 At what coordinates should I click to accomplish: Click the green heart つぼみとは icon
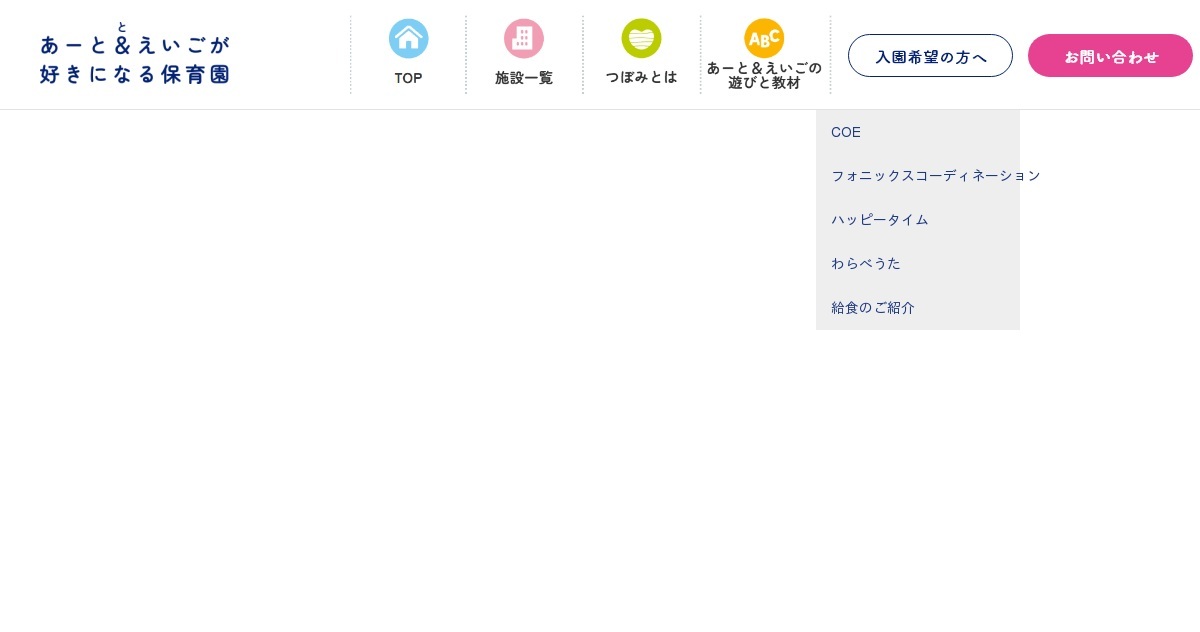[641, 38]
